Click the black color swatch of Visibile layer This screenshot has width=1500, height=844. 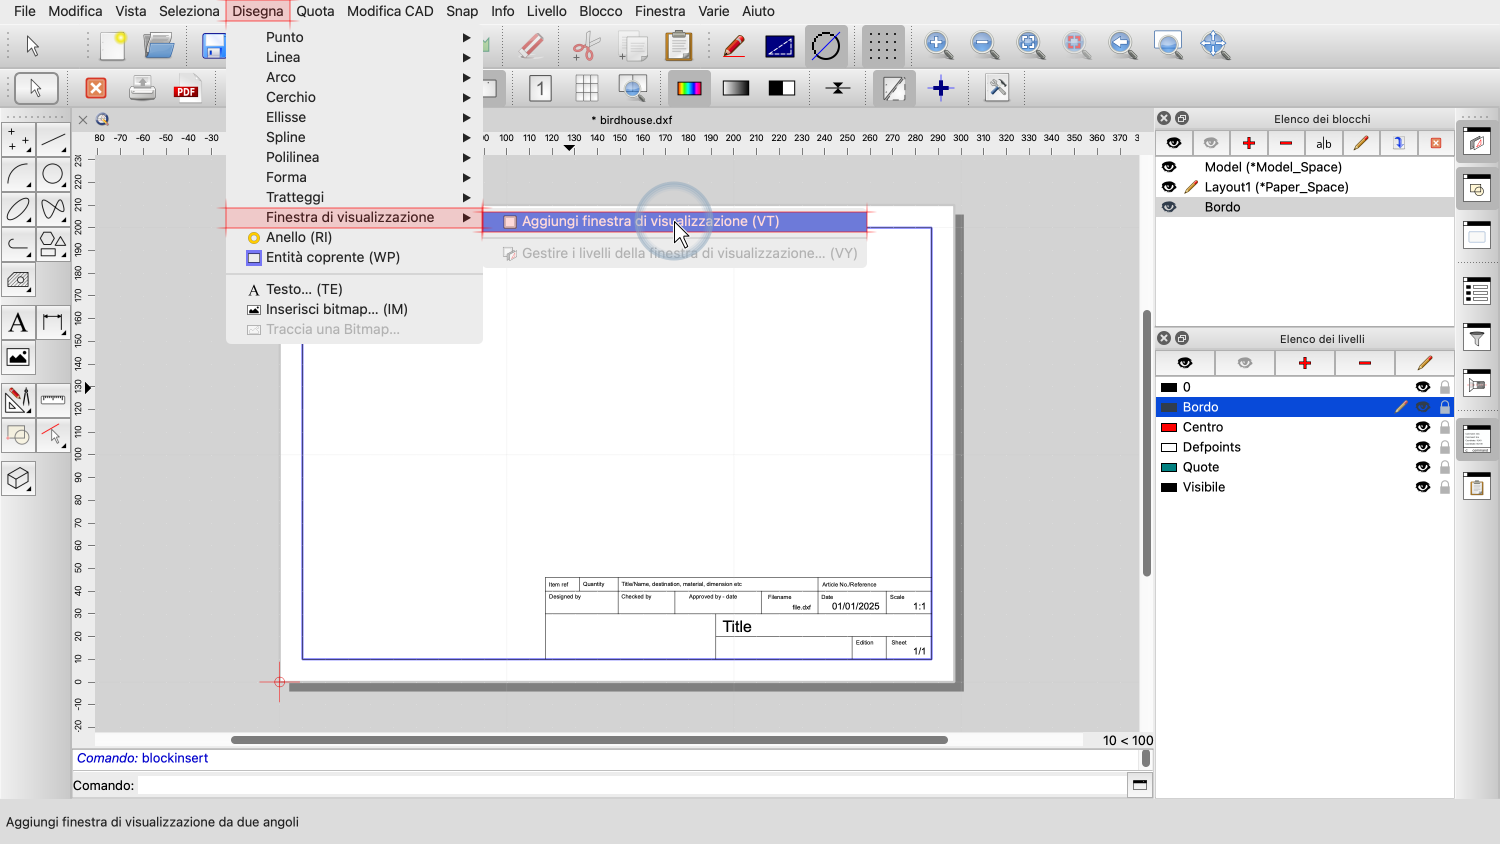pyautogui.click(x=1169, y=487)
